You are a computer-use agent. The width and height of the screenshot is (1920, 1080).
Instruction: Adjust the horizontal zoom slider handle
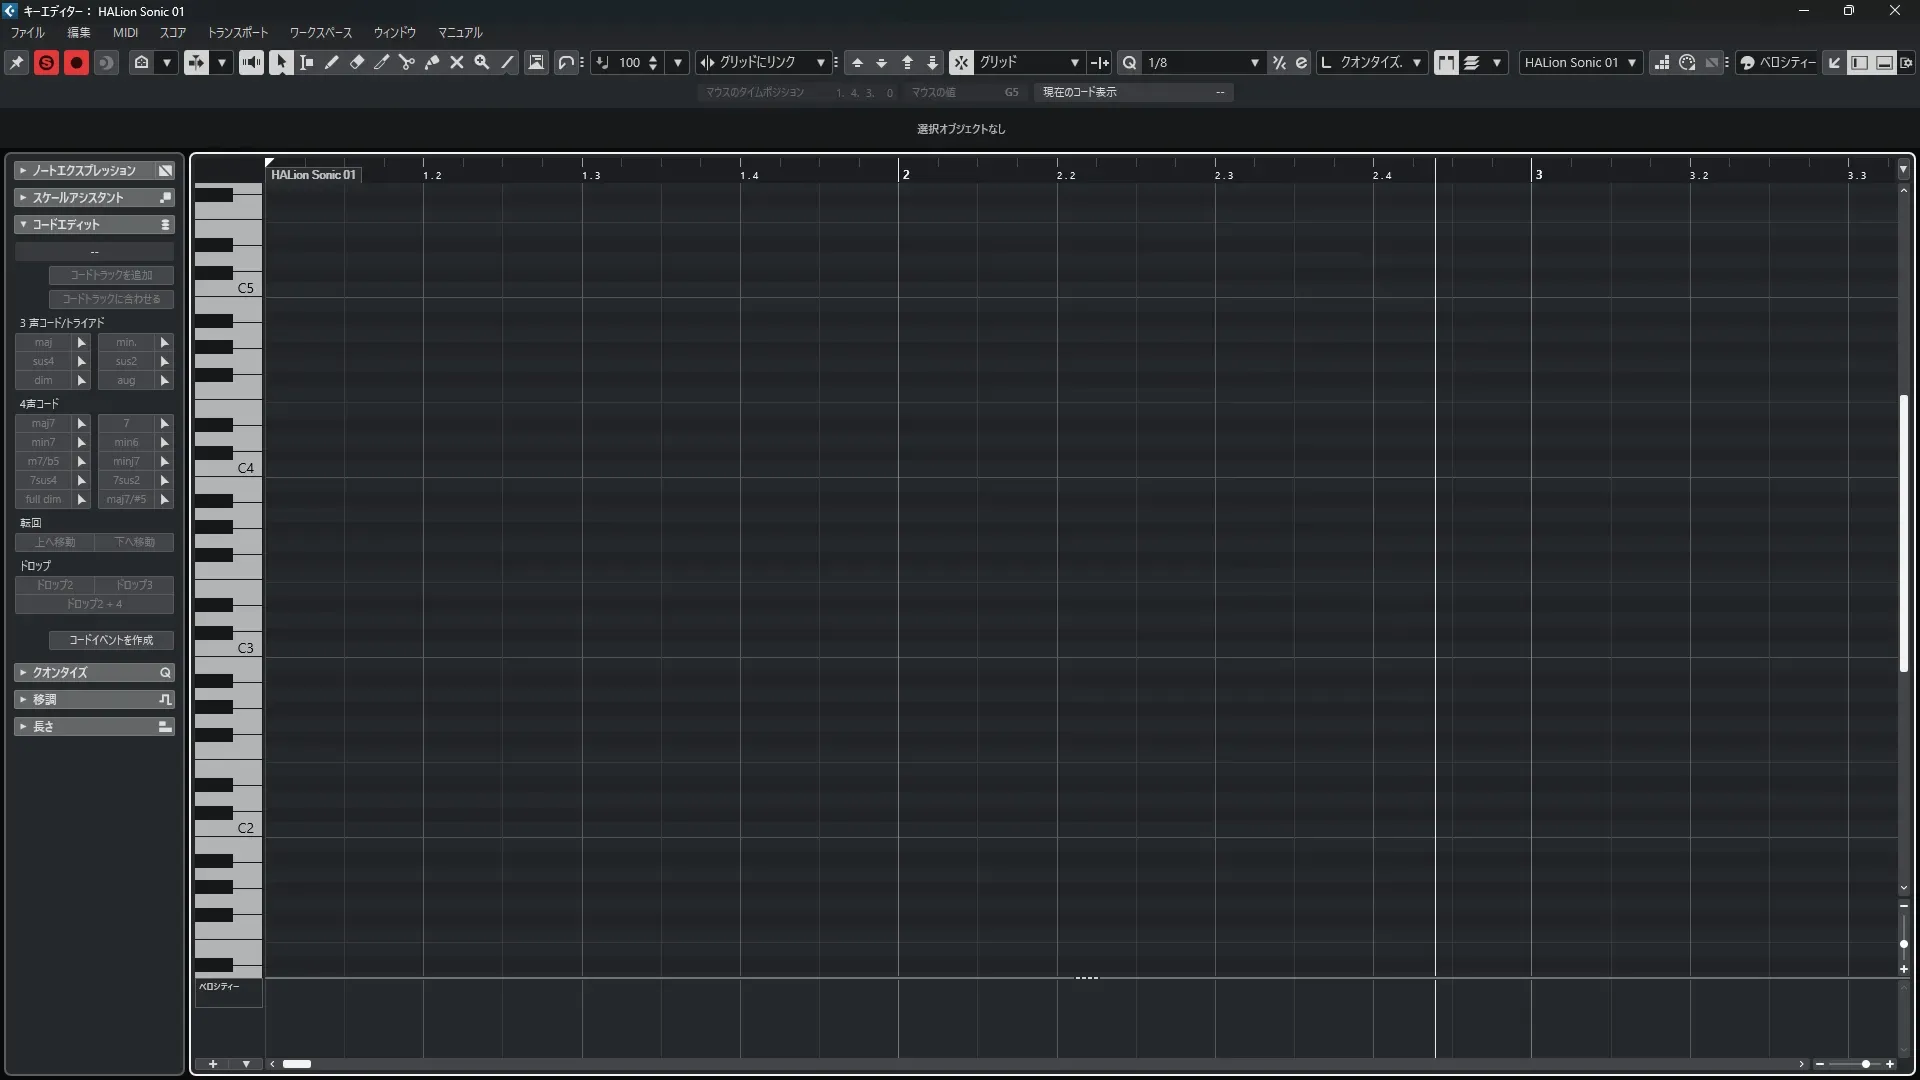(1865, 1064)
